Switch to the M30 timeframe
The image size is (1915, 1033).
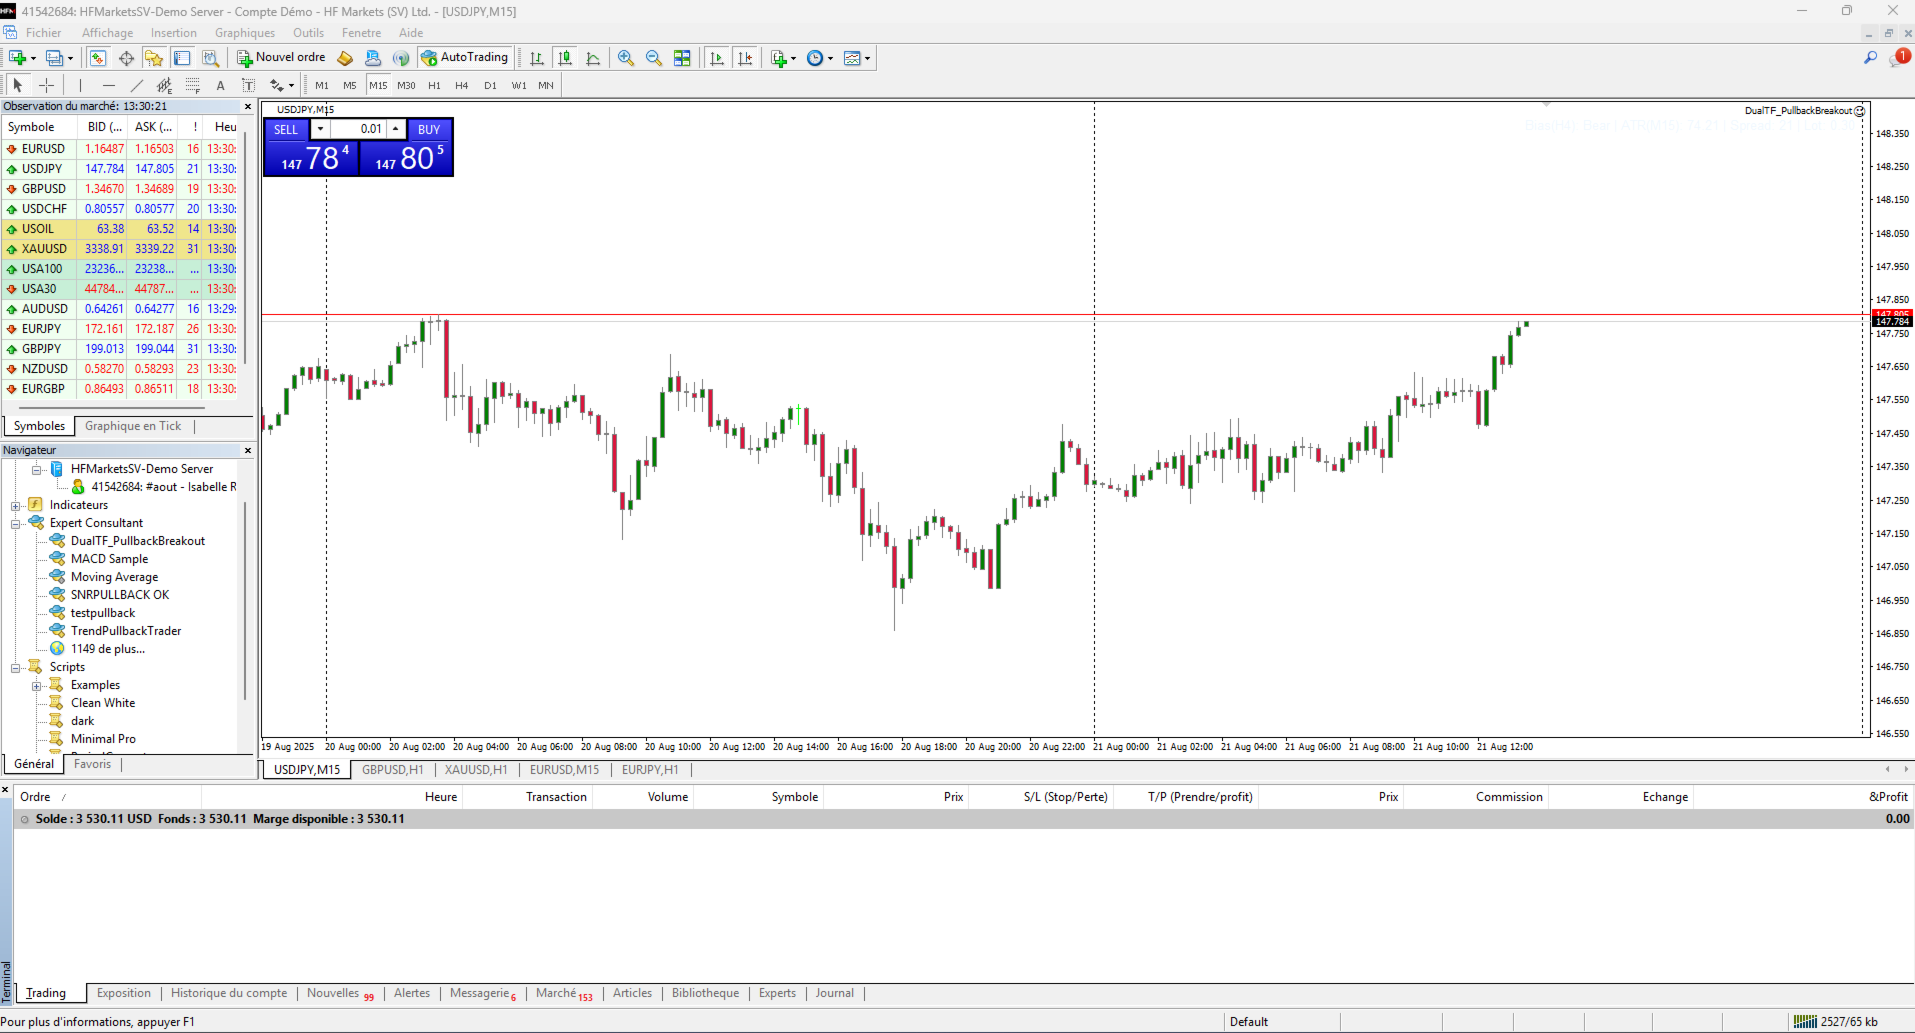click(406, 85)
